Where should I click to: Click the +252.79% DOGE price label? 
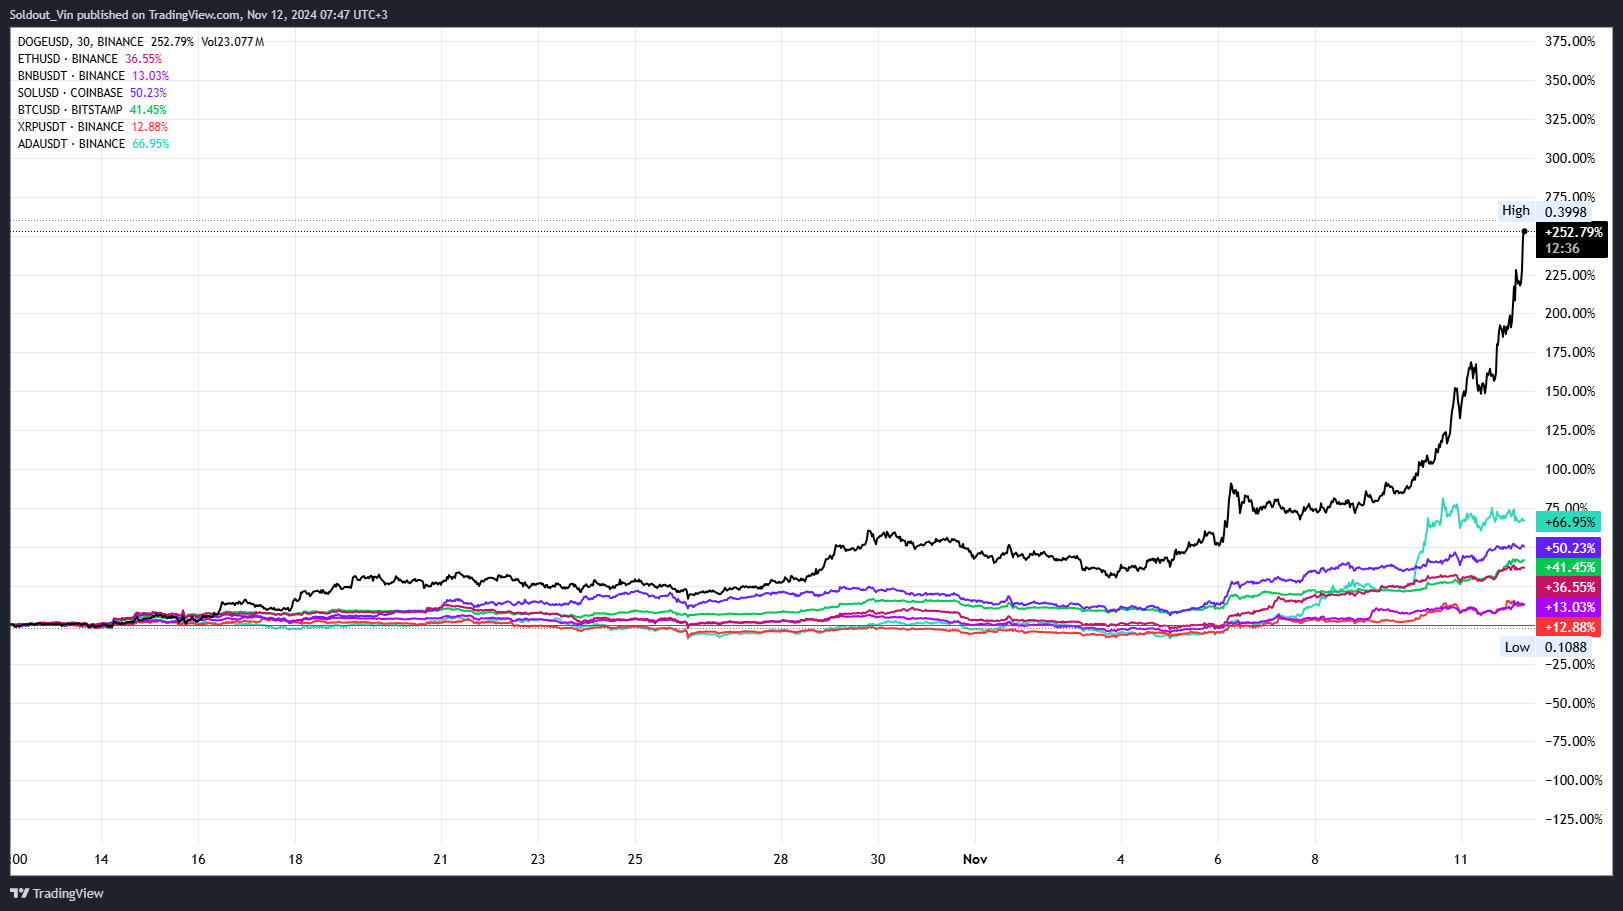1572,240
